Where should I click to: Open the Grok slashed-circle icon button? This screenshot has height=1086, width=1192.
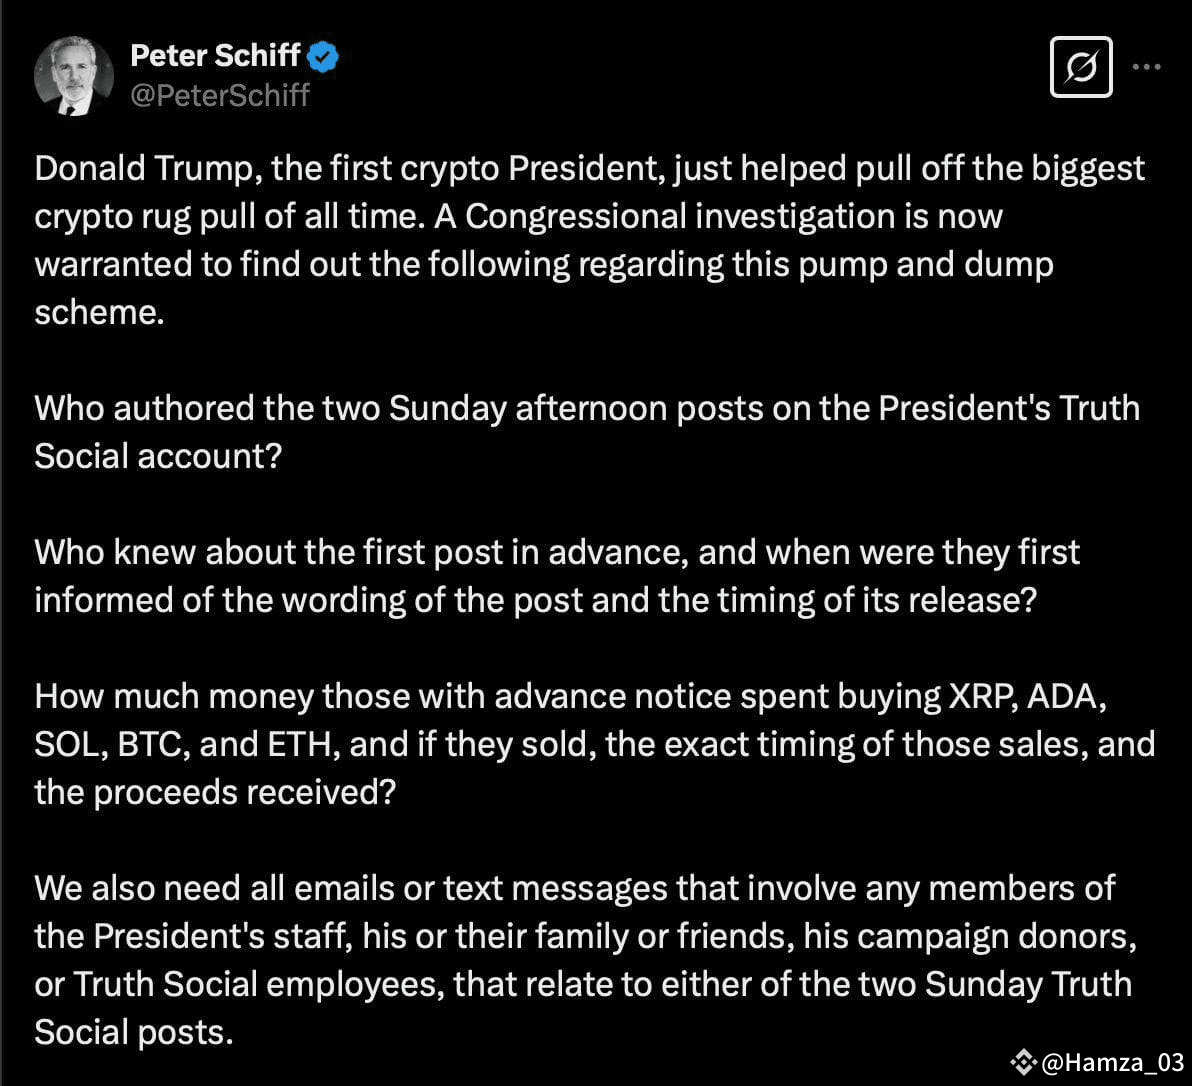(x=1081, y=67)
